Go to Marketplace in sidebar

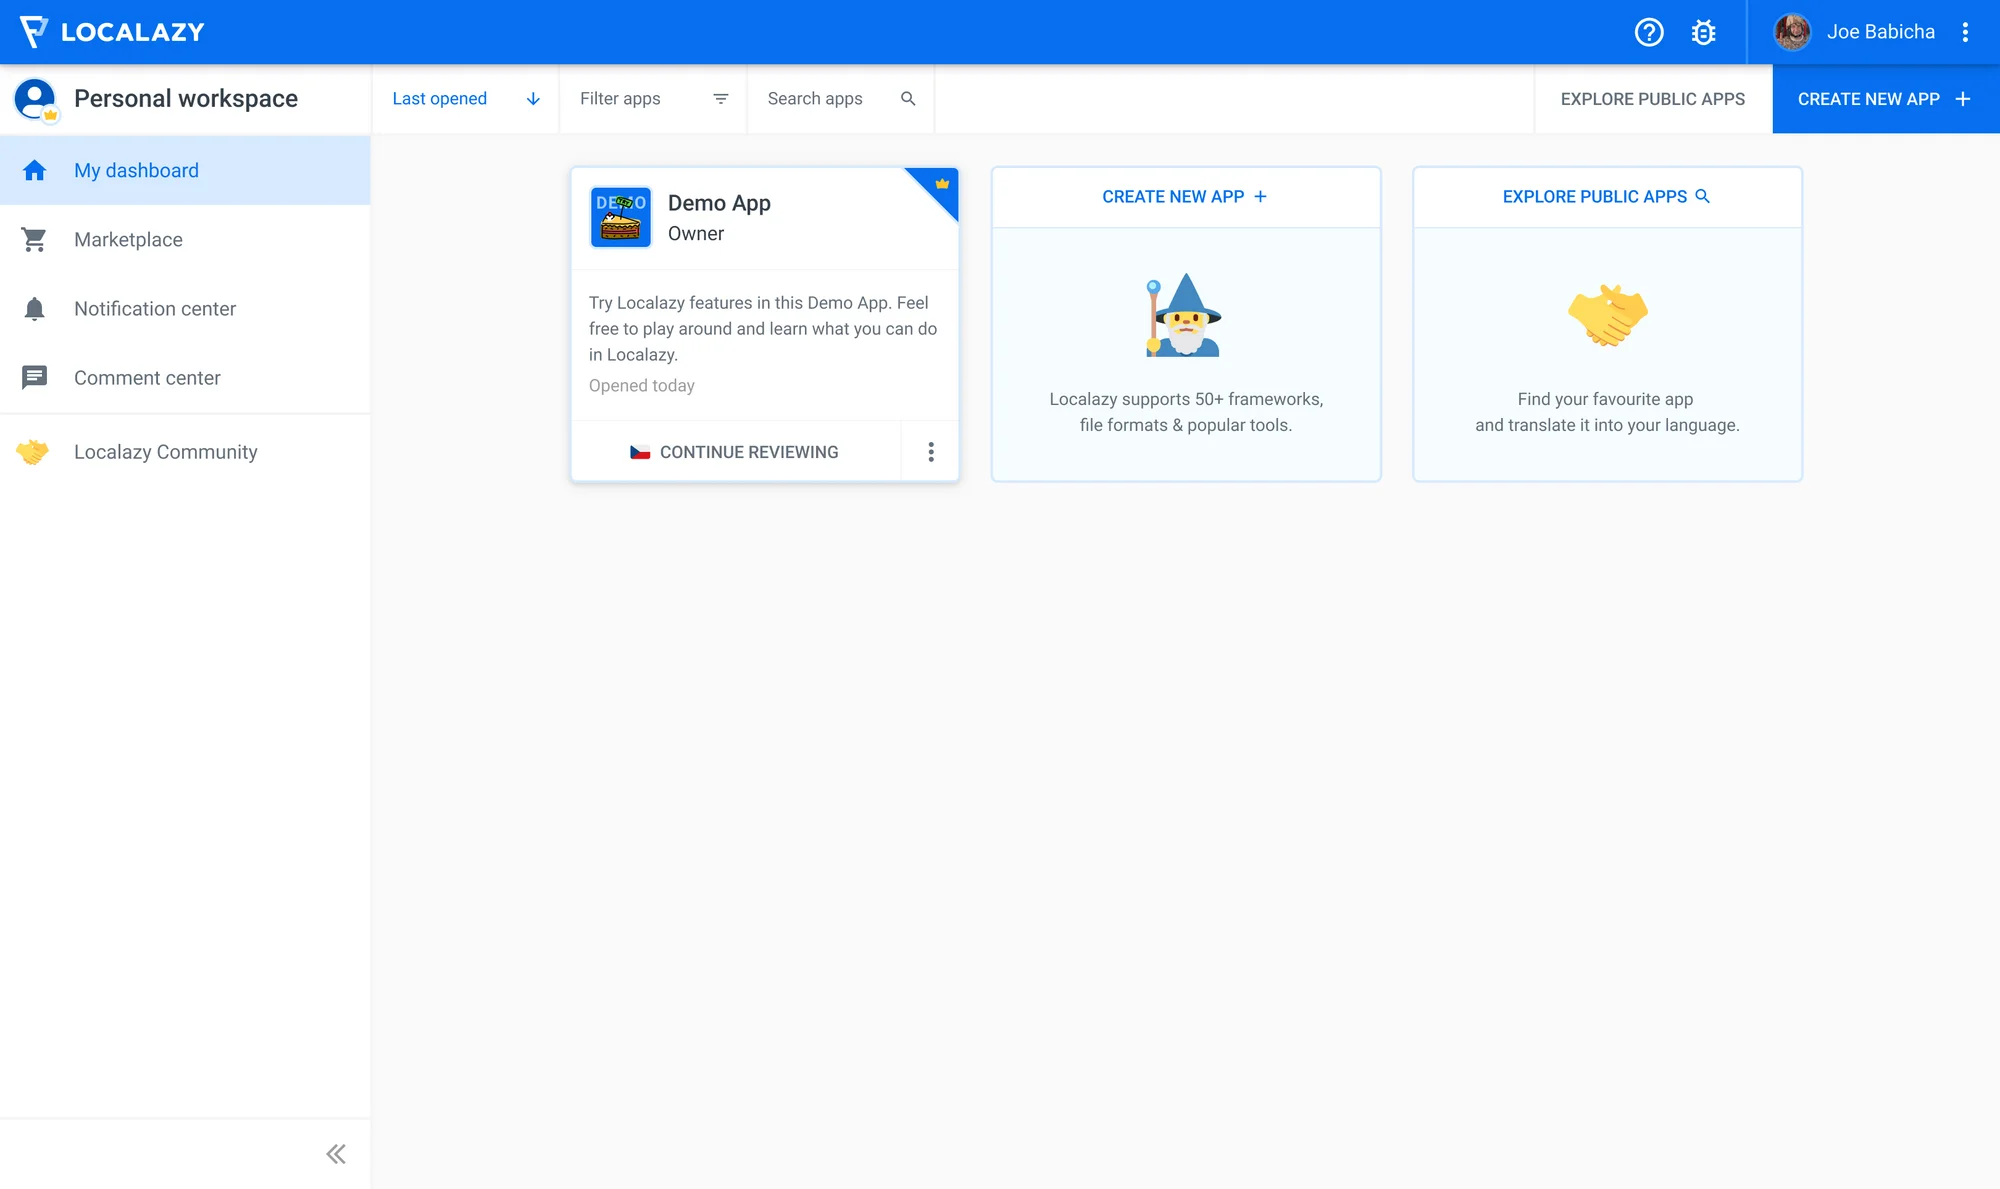pos(128,240)
